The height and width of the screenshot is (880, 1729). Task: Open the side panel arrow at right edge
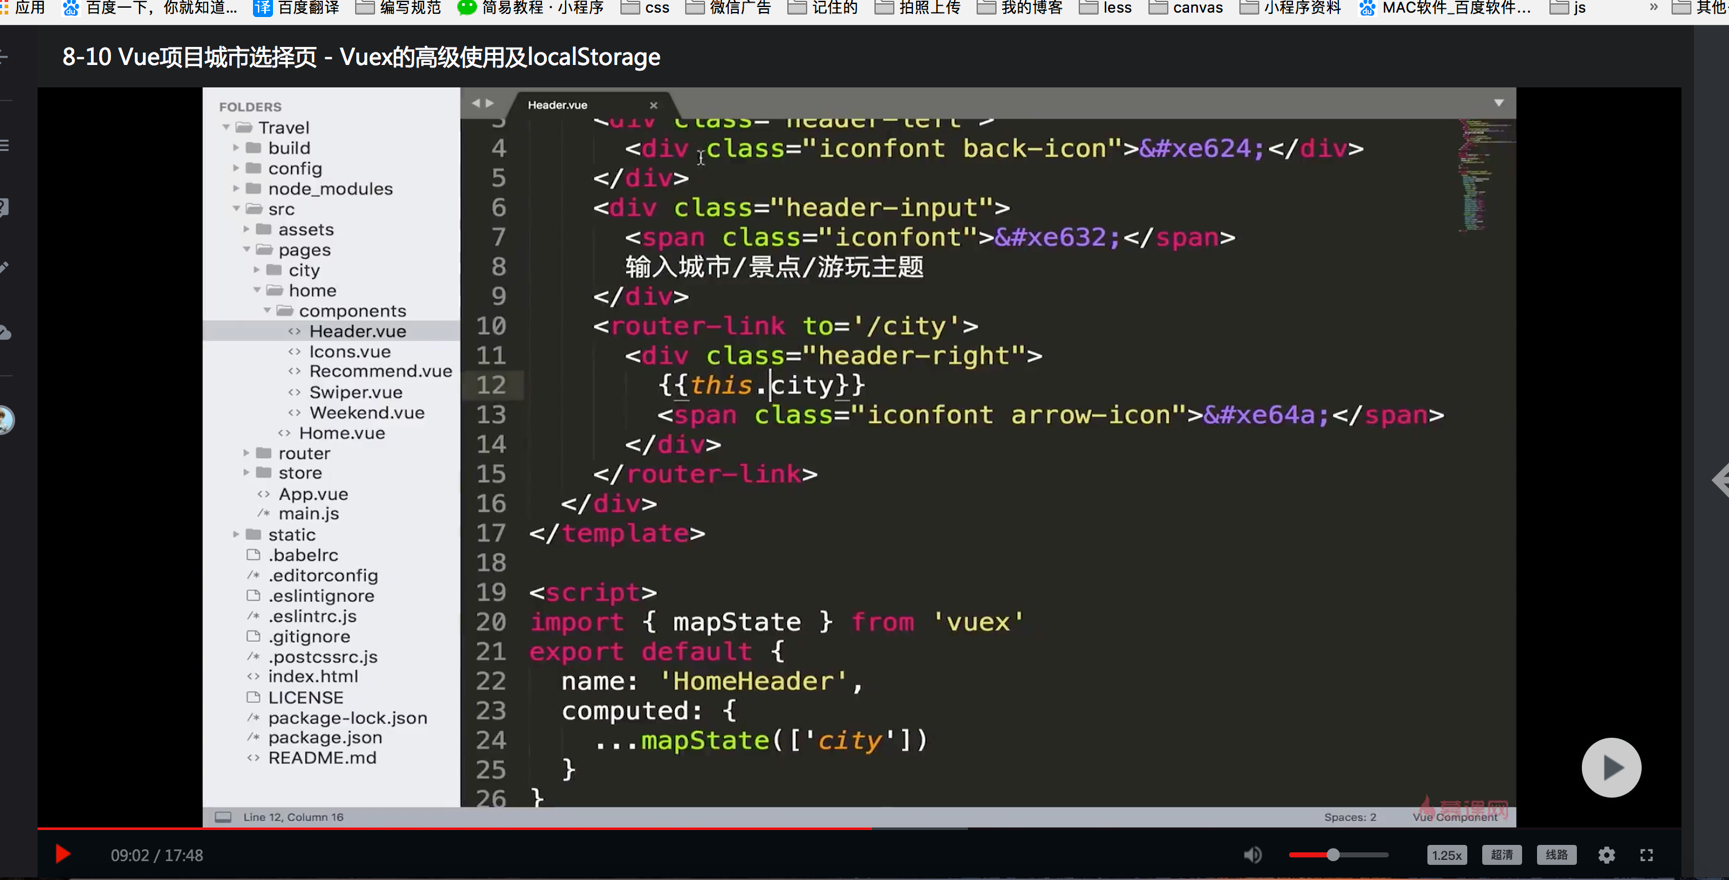1721,480
